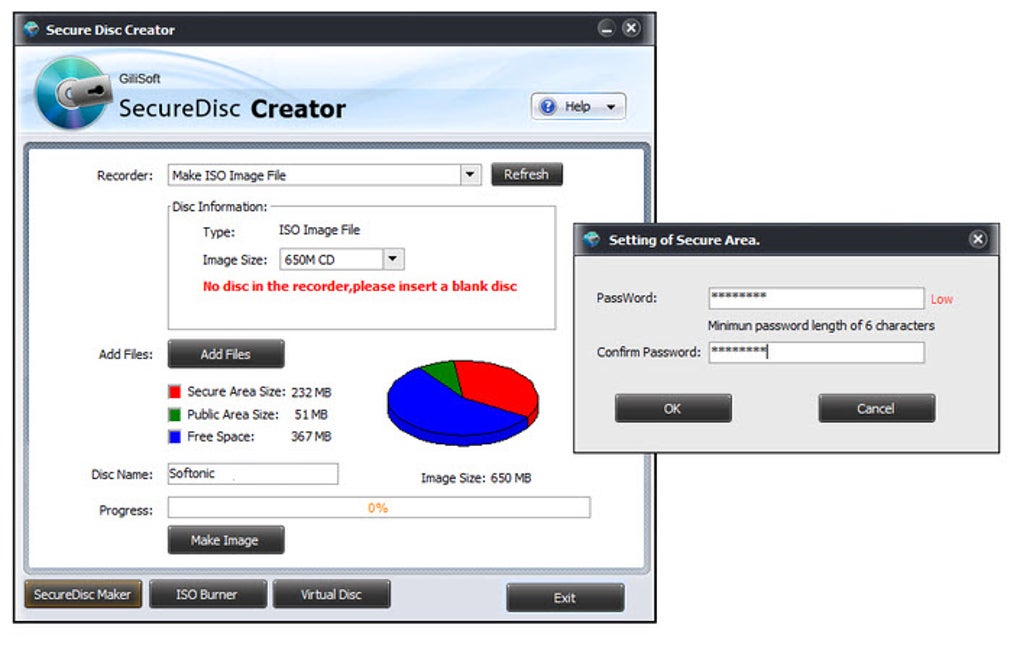Click the blue question mark Help icon

(x=548, y=106)
